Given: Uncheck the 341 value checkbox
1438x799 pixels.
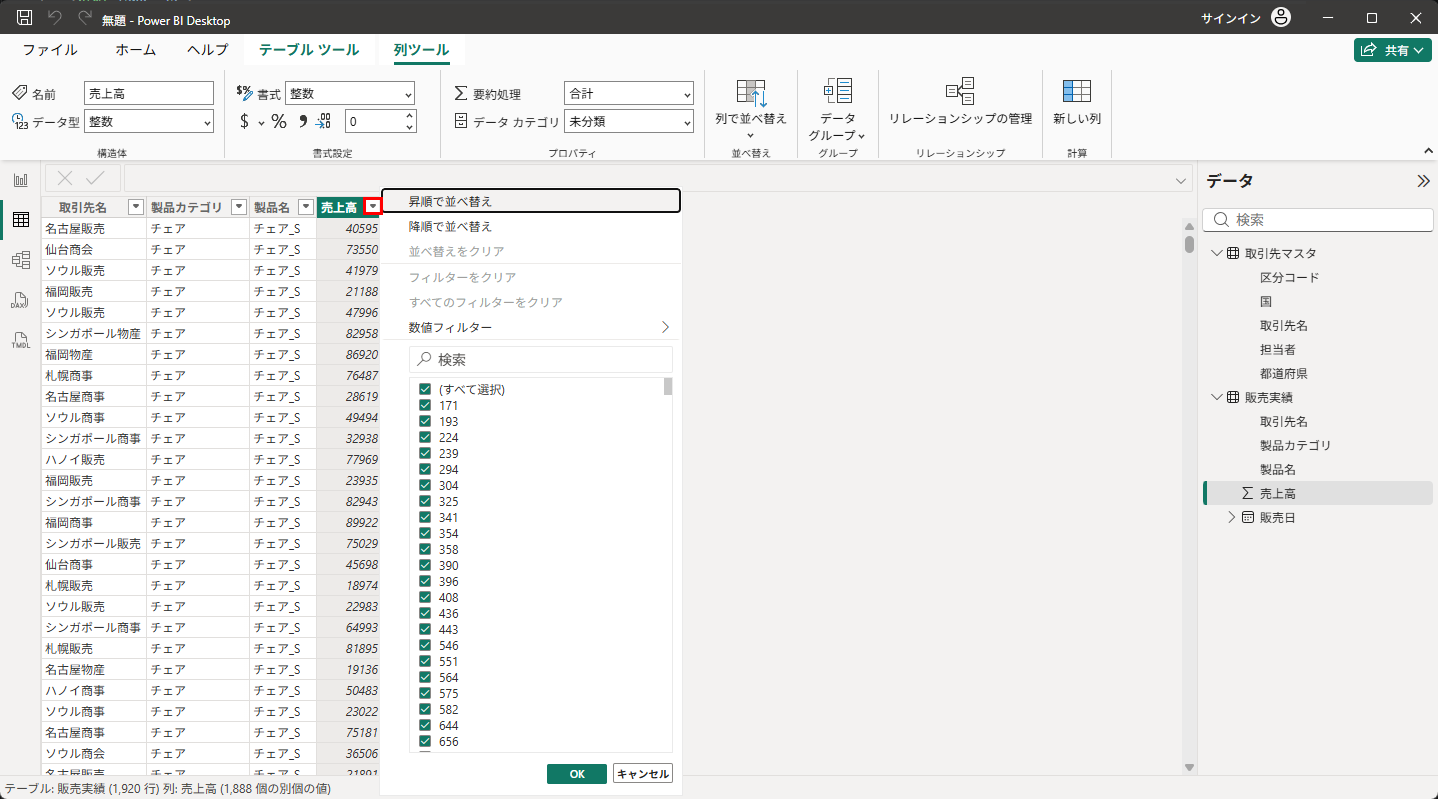Looking at the screenshot, I should (x=425, y=517).
